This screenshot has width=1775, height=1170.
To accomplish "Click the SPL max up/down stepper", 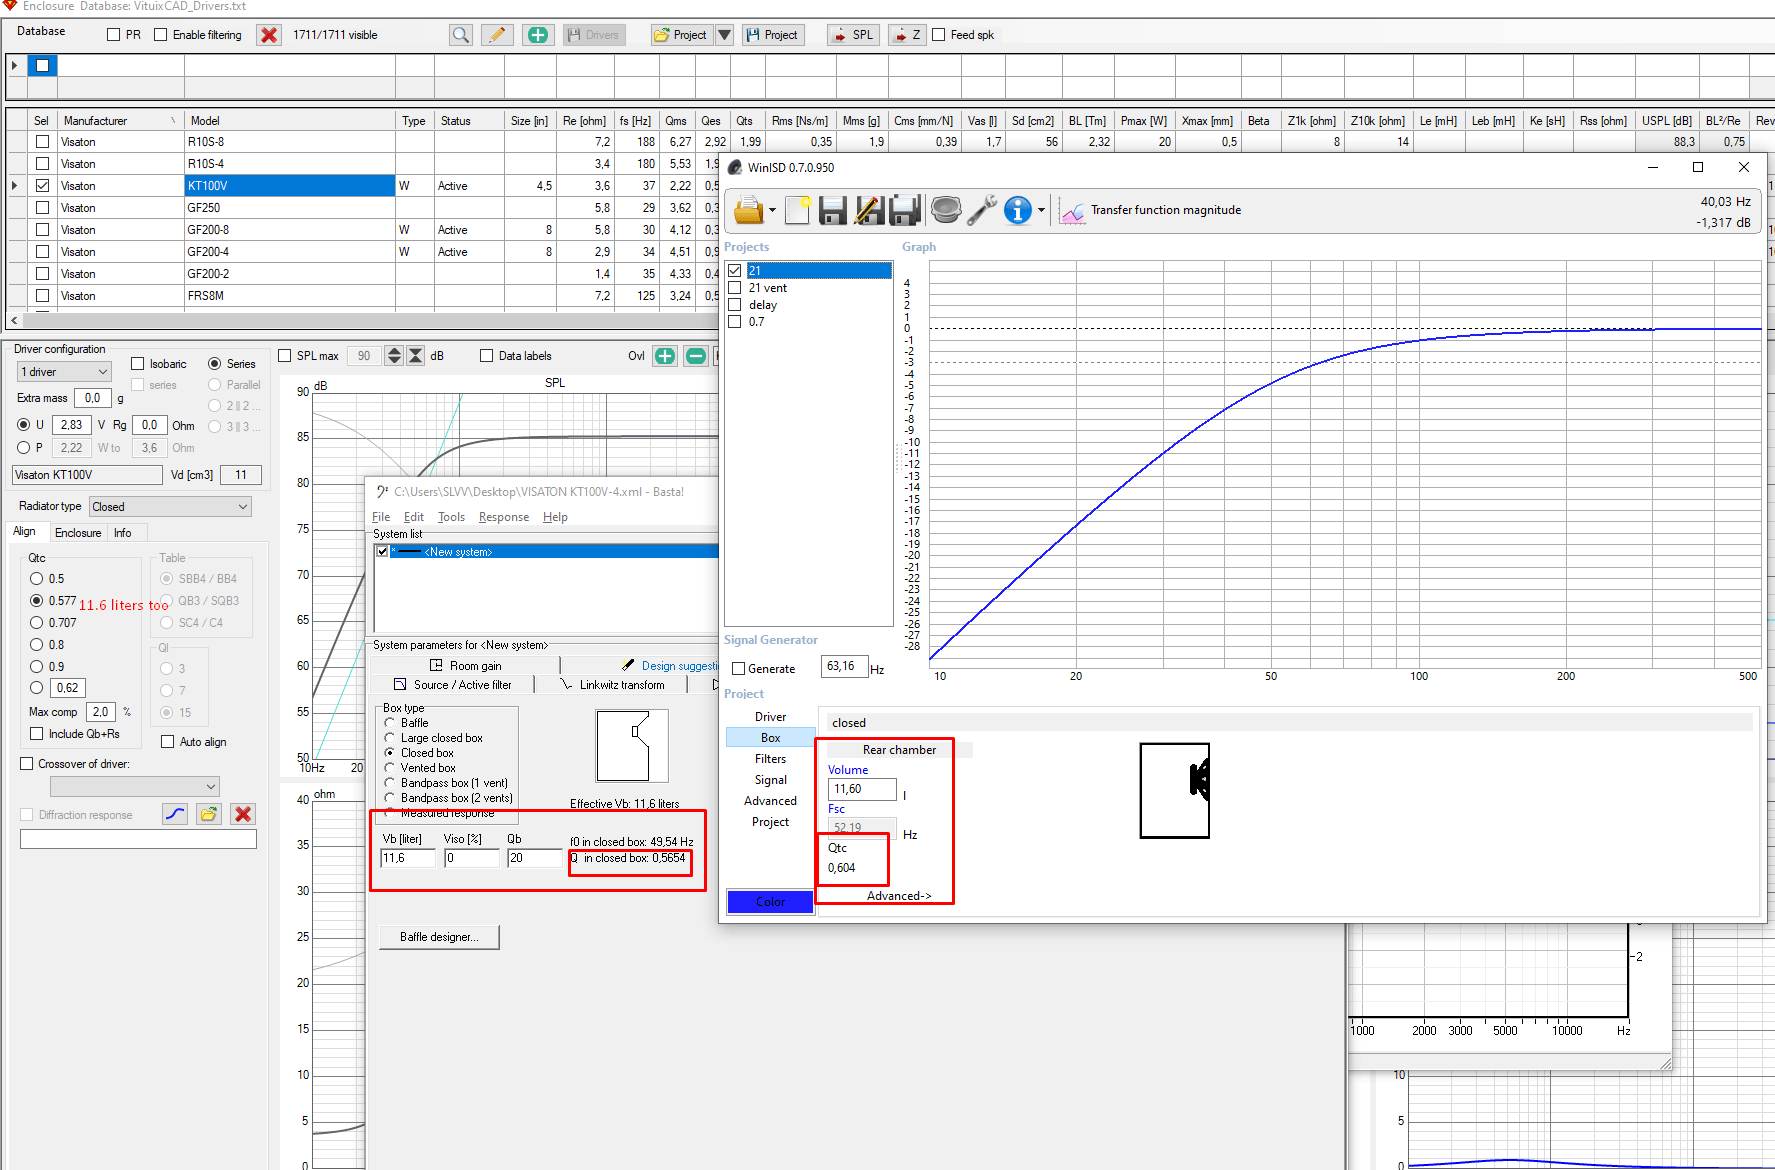I will [394, 356].
